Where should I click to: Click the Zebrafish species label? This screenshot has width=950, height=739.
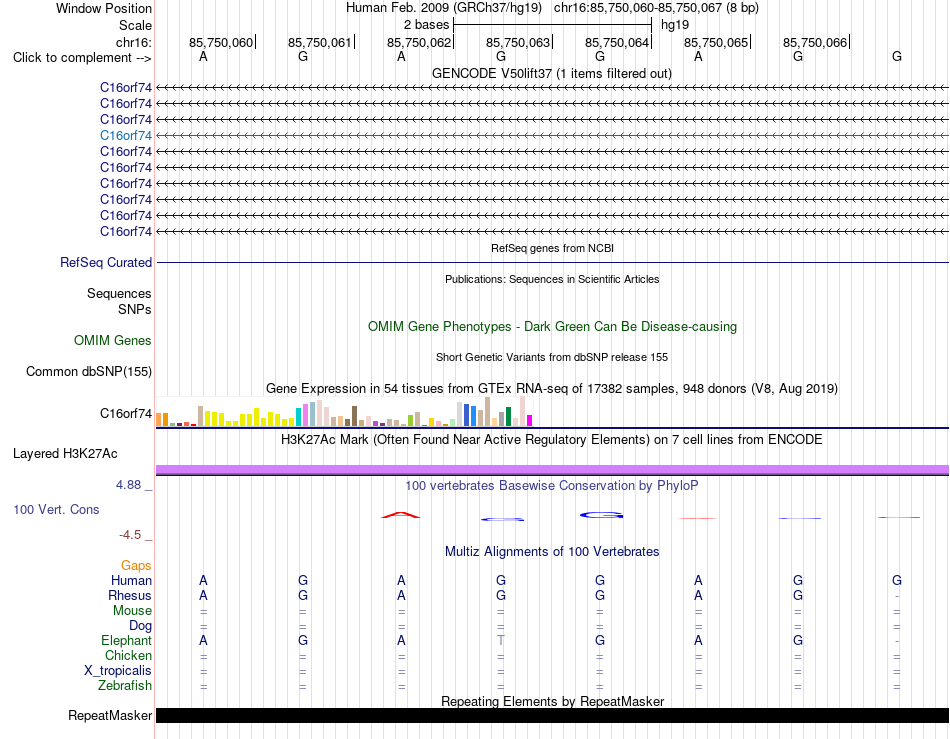pos(125,685)
